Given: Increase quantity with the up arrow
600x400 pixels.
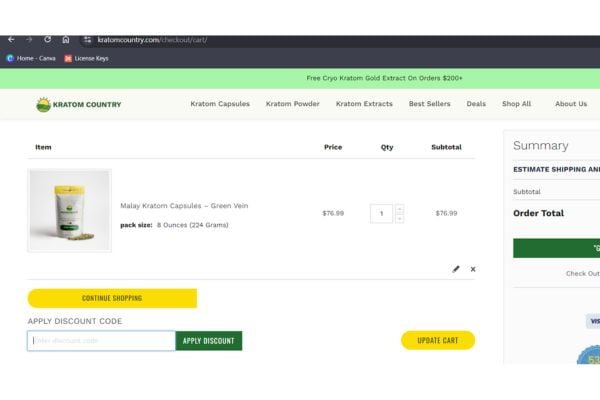Looking at the screenshot, I should pos(399,209).
